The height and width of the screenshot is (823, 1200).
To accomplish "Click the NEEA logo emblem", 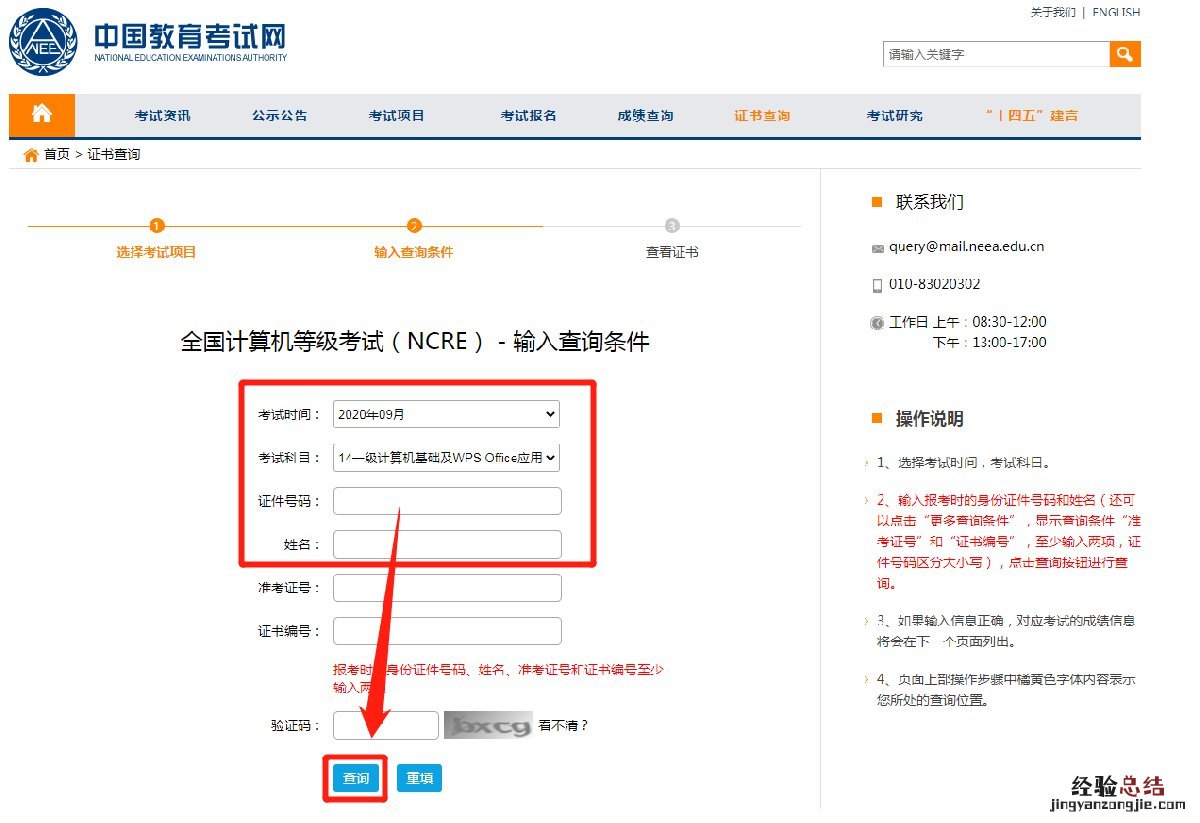I will tap(43, 41).
